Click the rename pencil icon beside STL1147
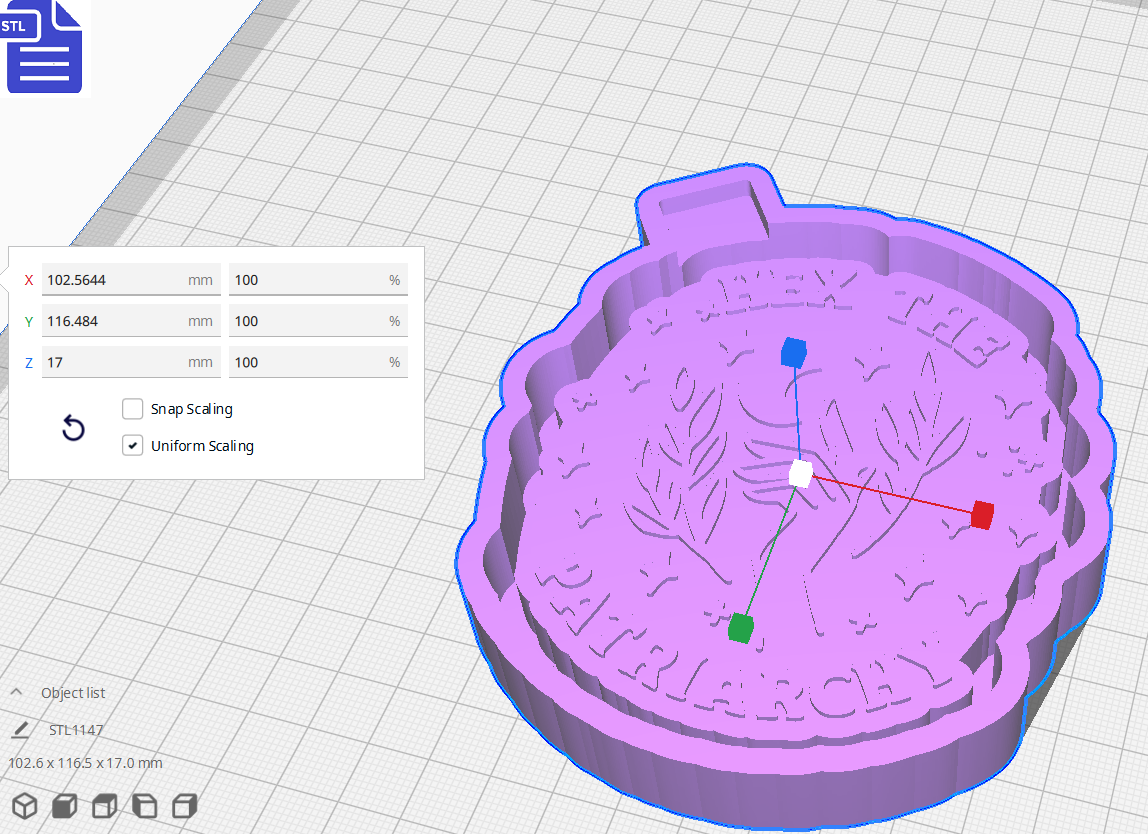Screen dimensions: 1148x834 click(21, 730)
